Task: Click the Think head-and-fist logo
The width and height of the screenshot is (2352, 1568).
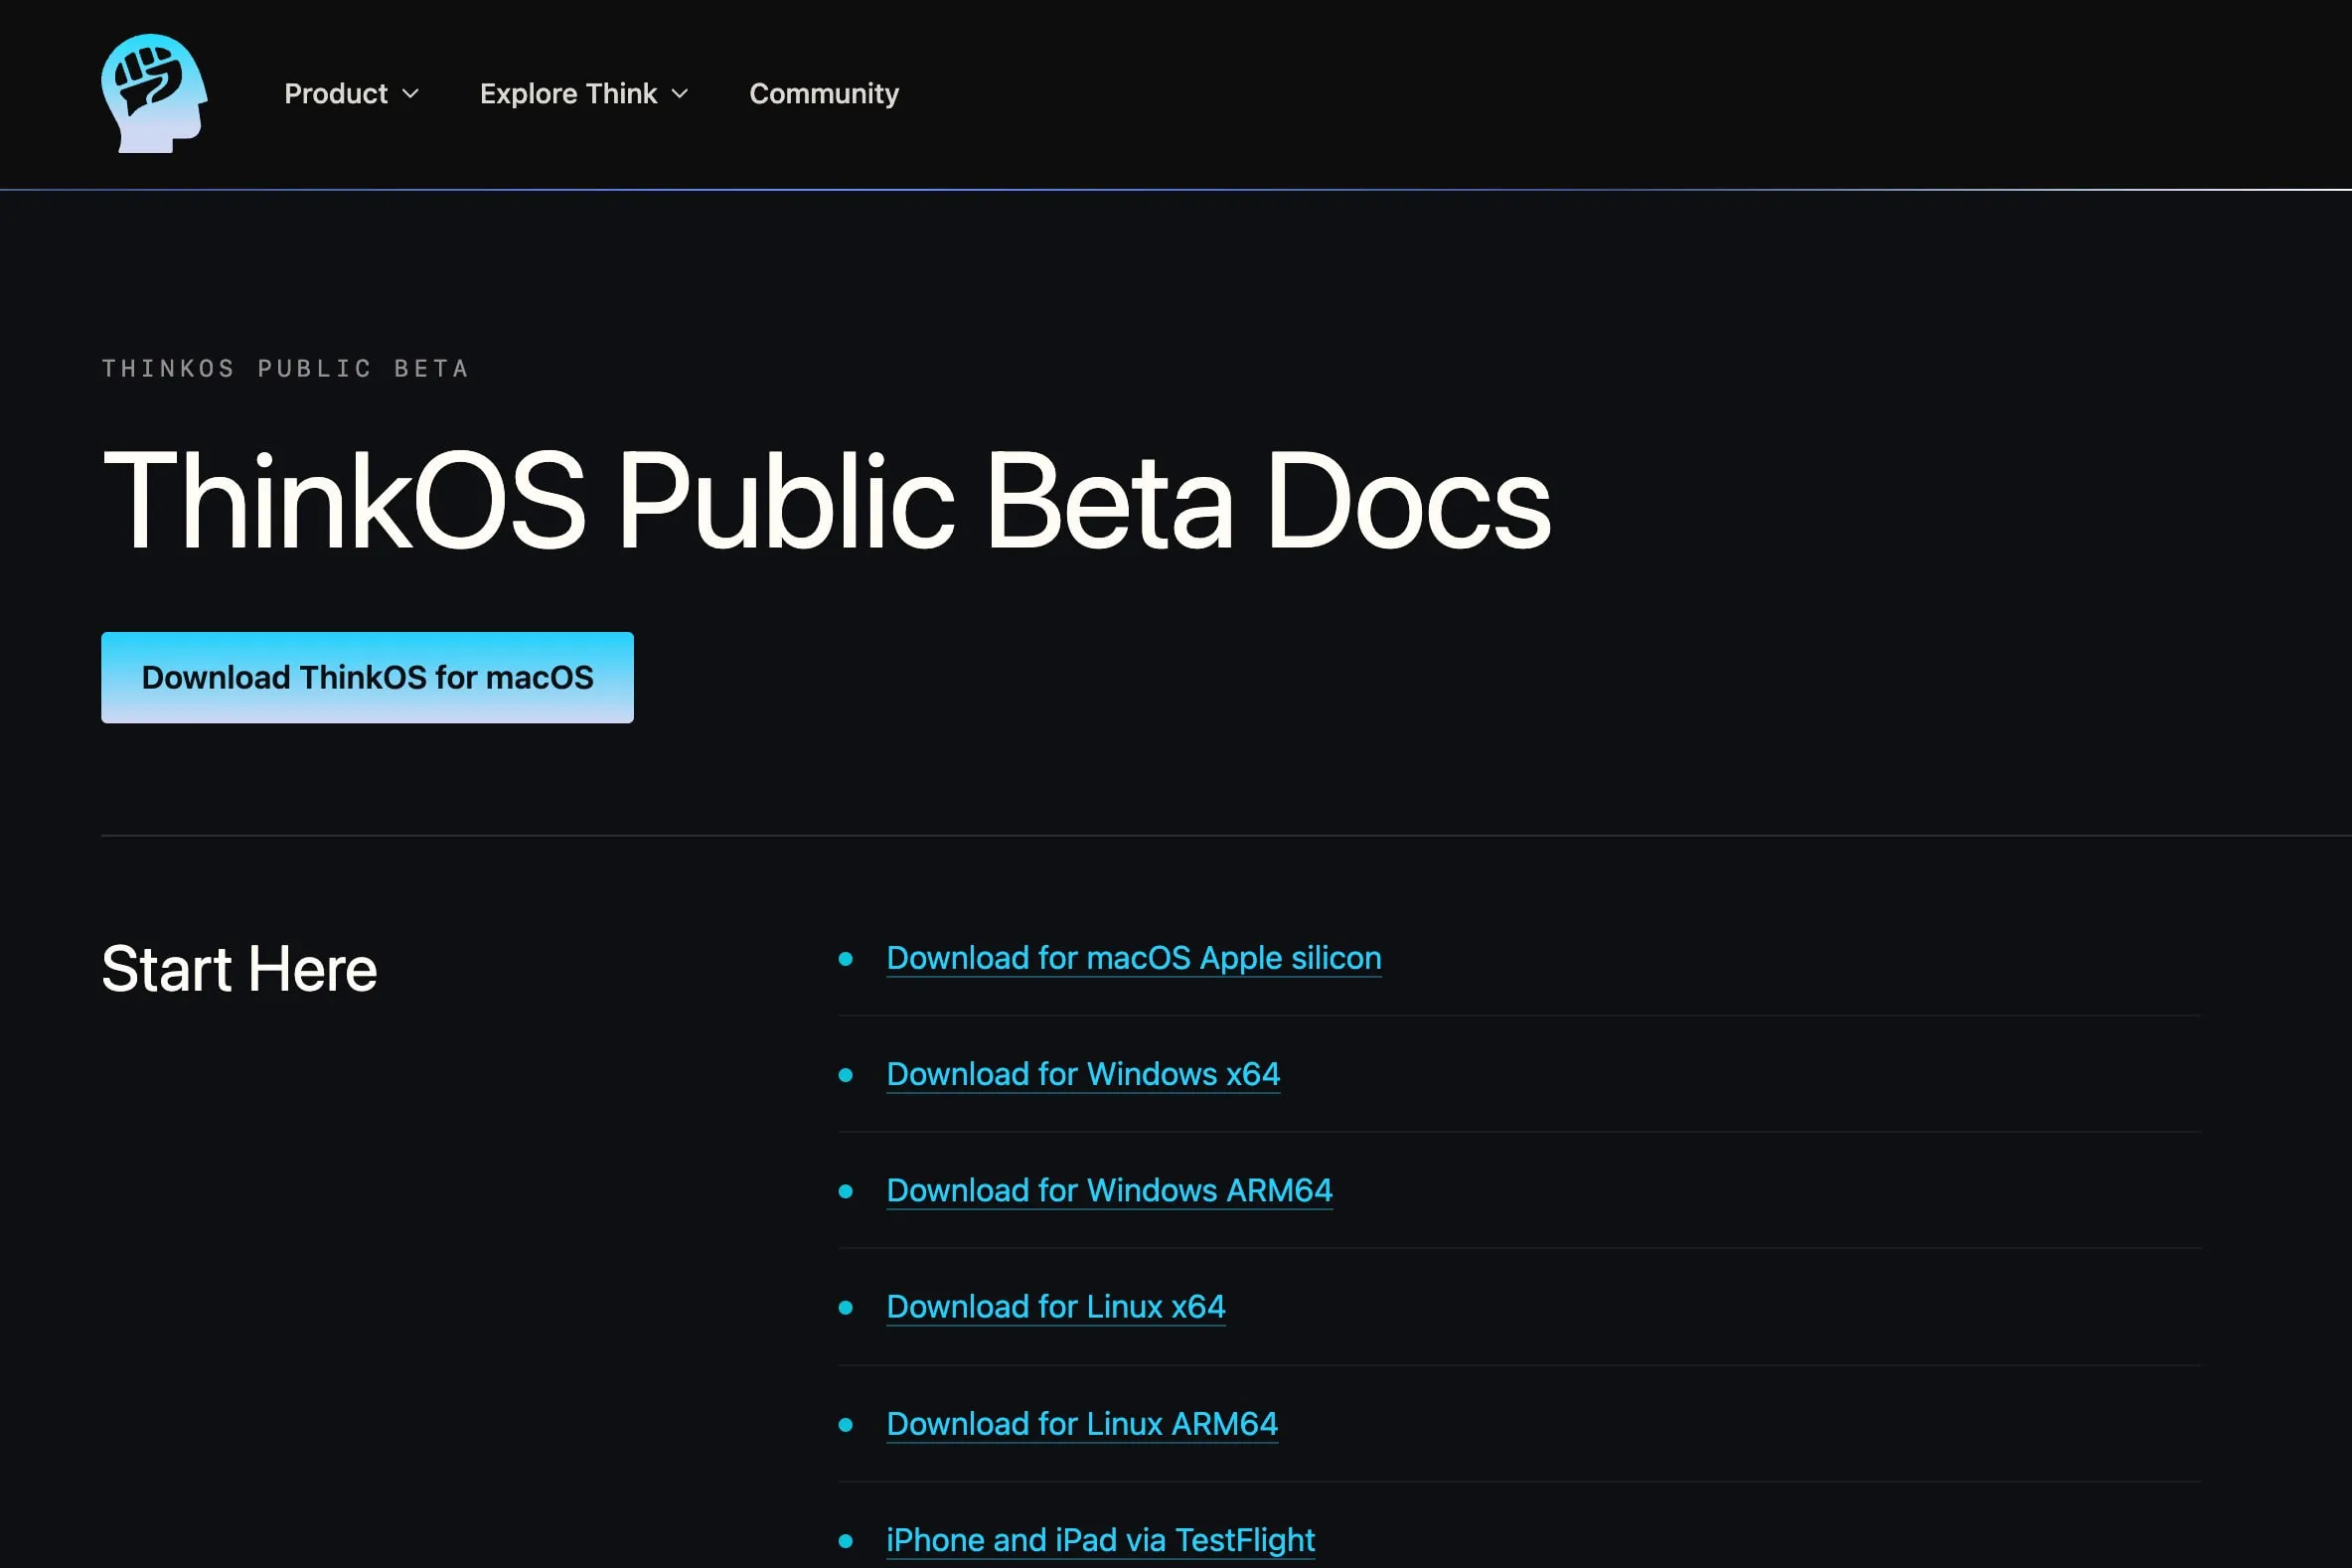Action: [x=154, y=93]
